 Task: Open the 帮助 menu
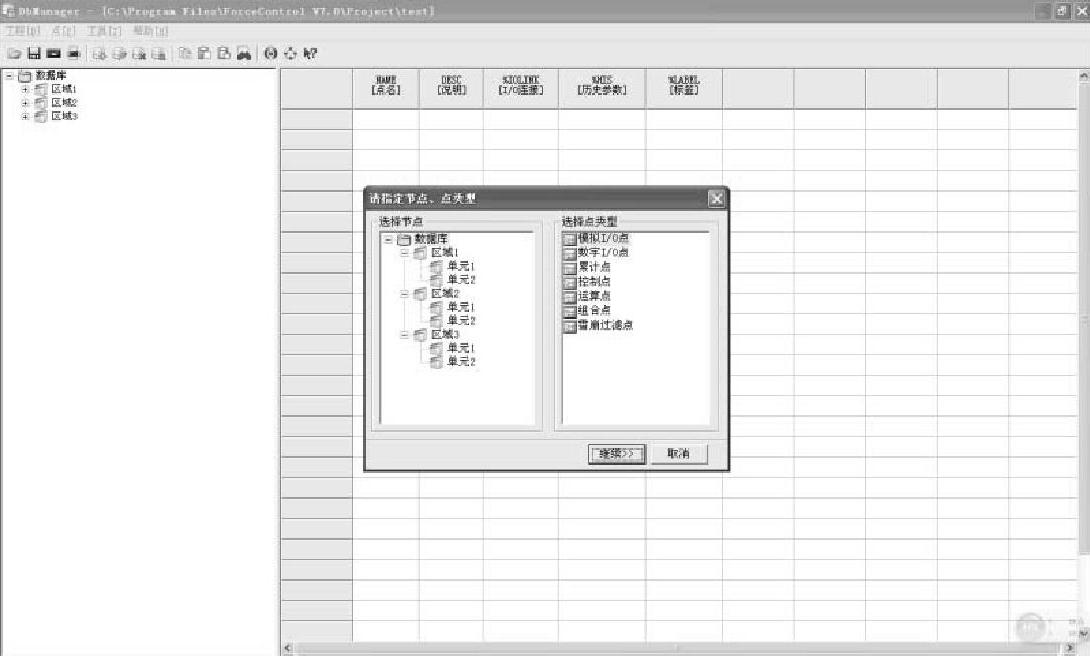tap(150, 31)
